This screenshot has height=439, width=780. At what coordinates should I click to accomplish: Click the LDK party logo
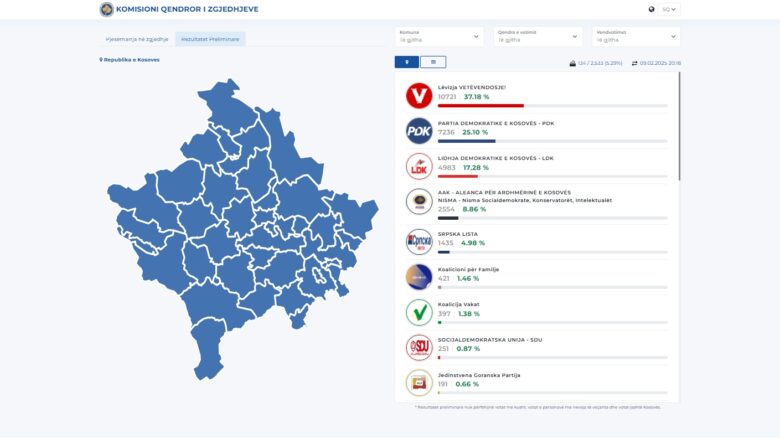(x=419, y=166)
